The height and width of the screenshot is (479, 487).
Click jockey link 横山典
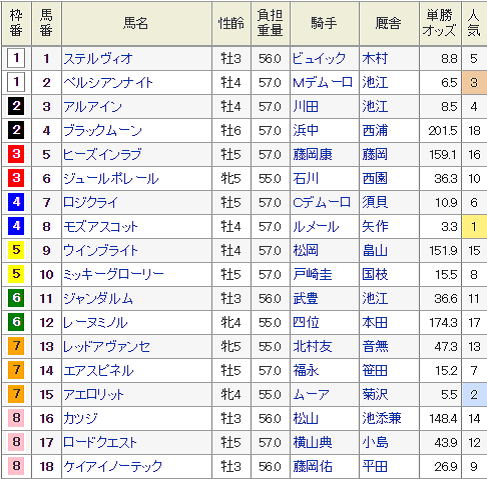pyautogui.click(x=312, y=443)
